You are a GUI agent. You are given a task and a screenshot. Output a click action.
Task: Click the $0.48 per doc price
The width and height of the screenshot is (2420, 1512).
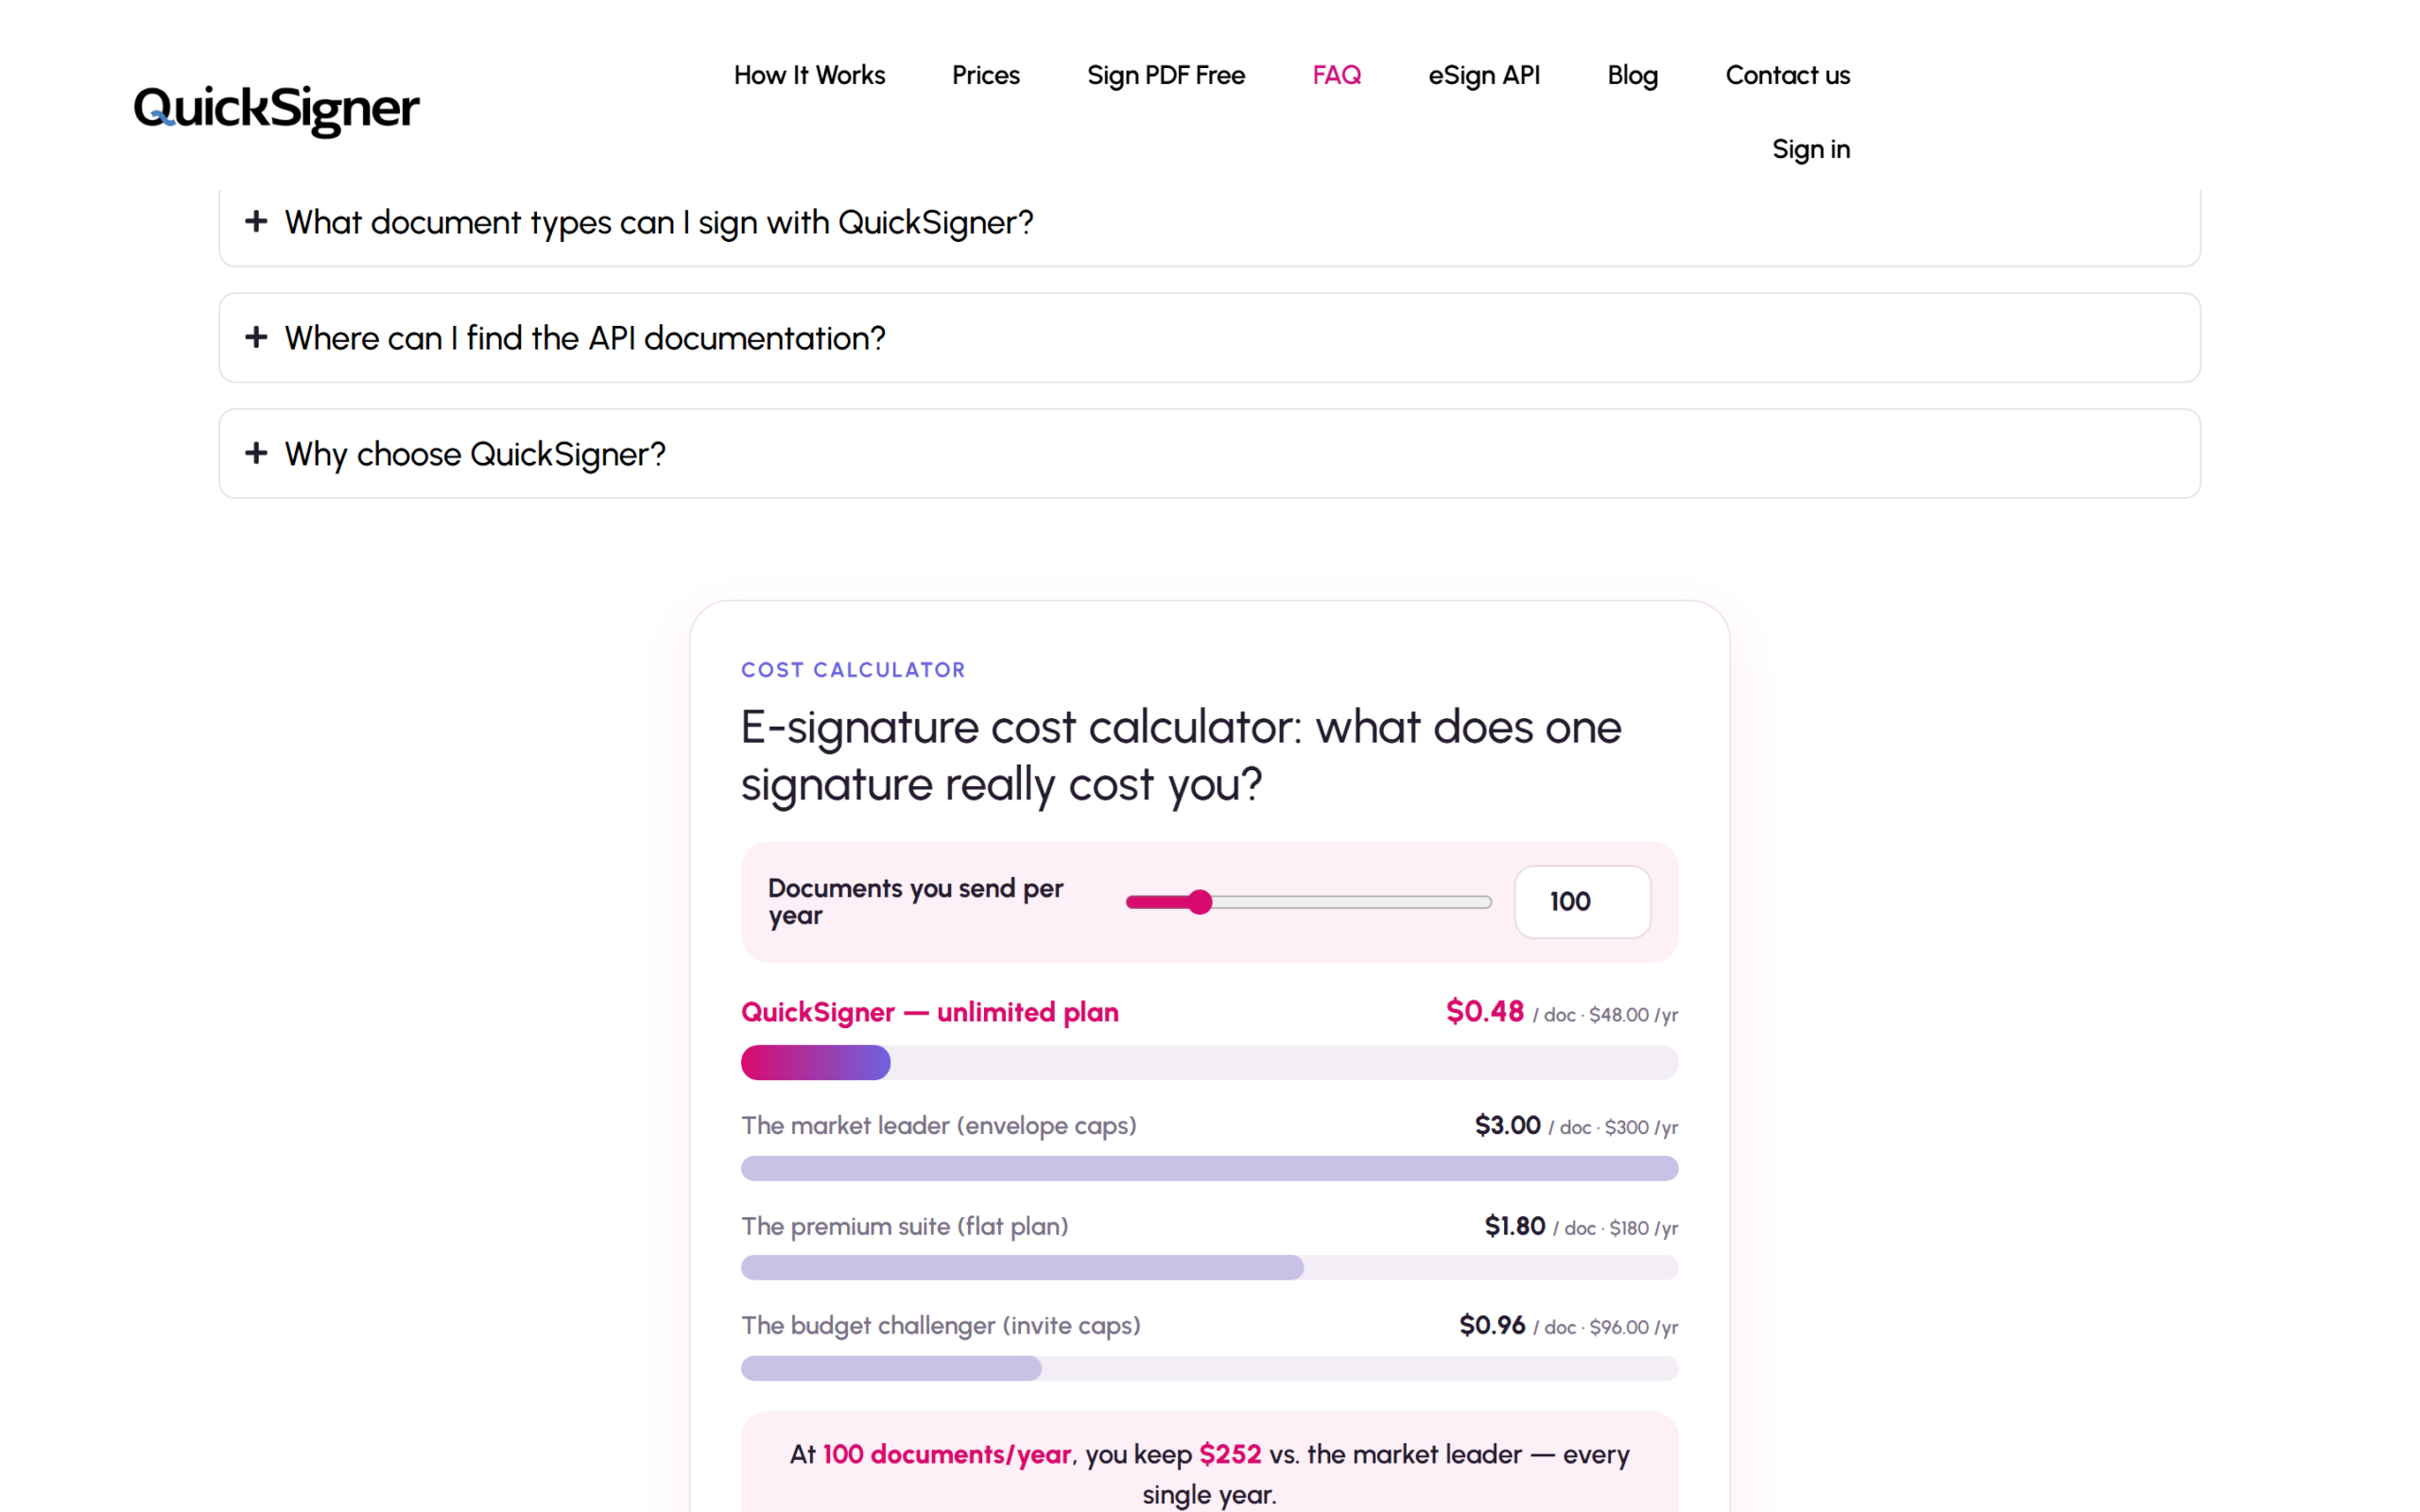tap(1485, 1011)
